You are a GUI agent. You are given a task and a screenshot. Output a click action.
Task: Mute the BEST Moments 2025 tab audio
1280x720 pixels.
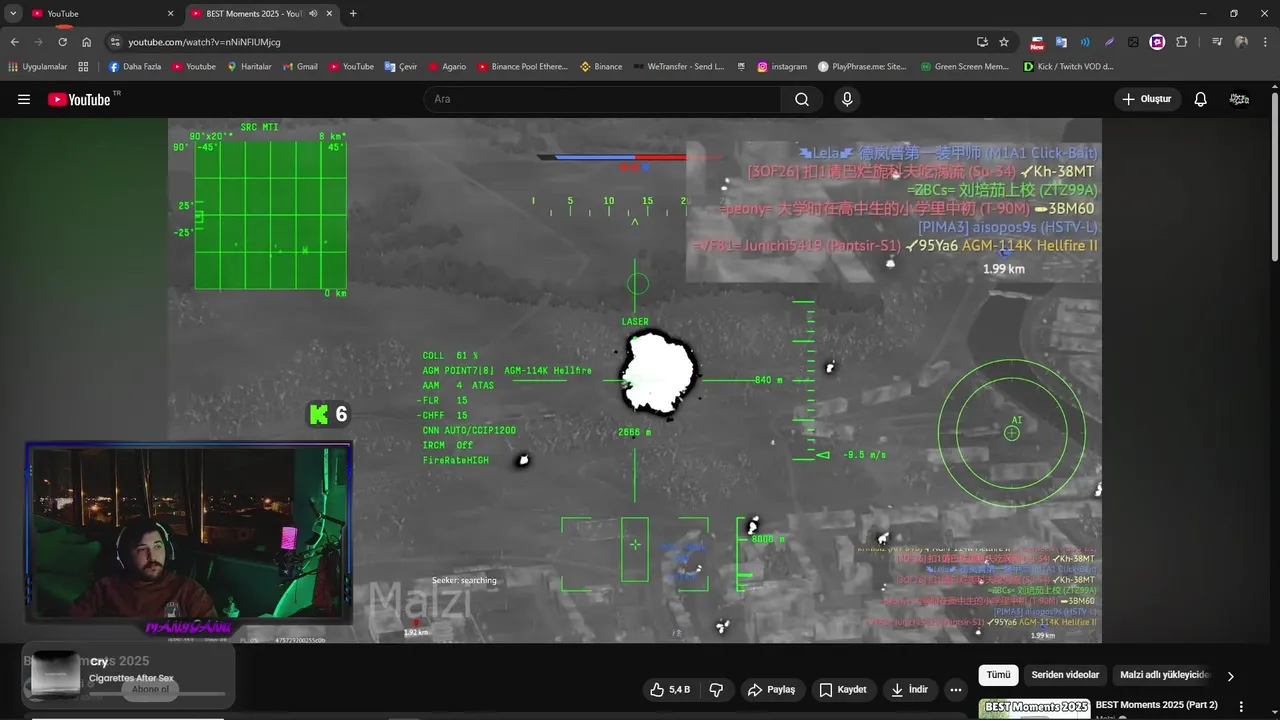pos(313,14)
